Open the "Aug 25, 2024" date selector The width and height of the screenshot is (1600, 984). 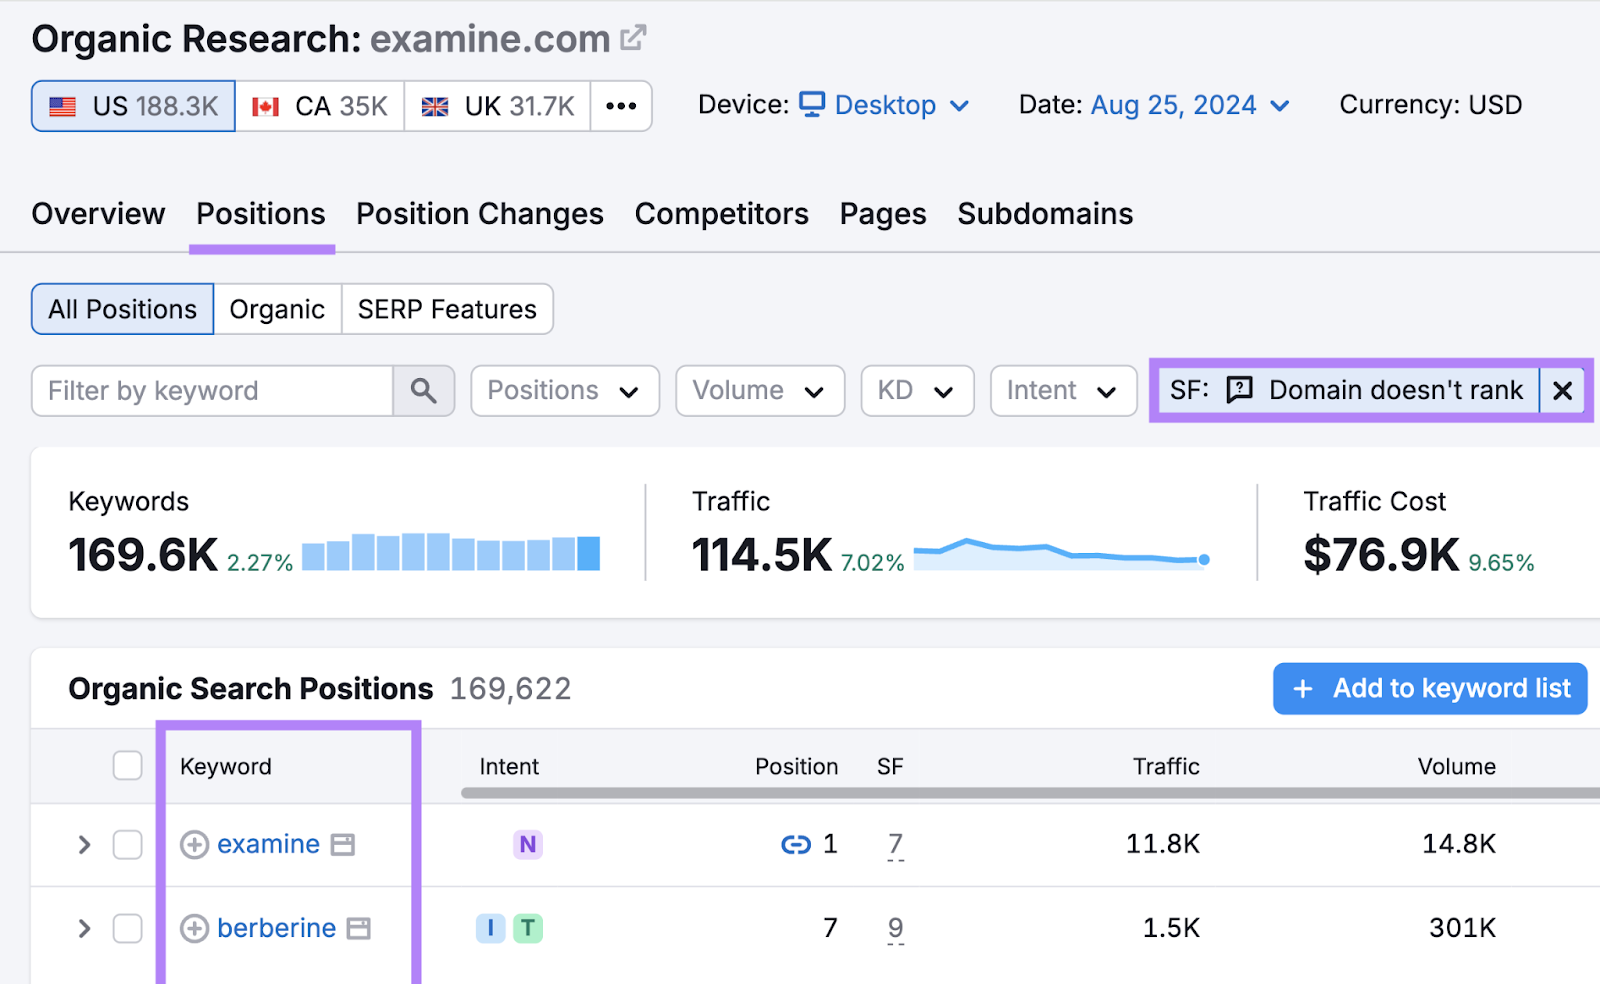[1173, 104]
